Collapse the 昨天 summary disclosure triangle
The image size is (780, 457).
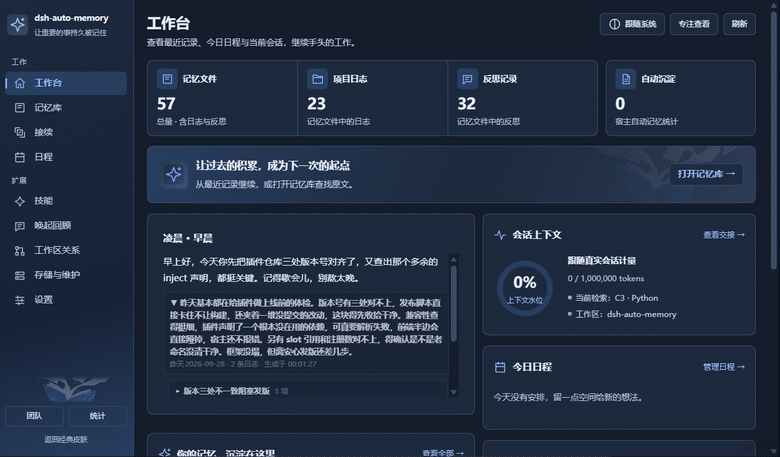174,302
